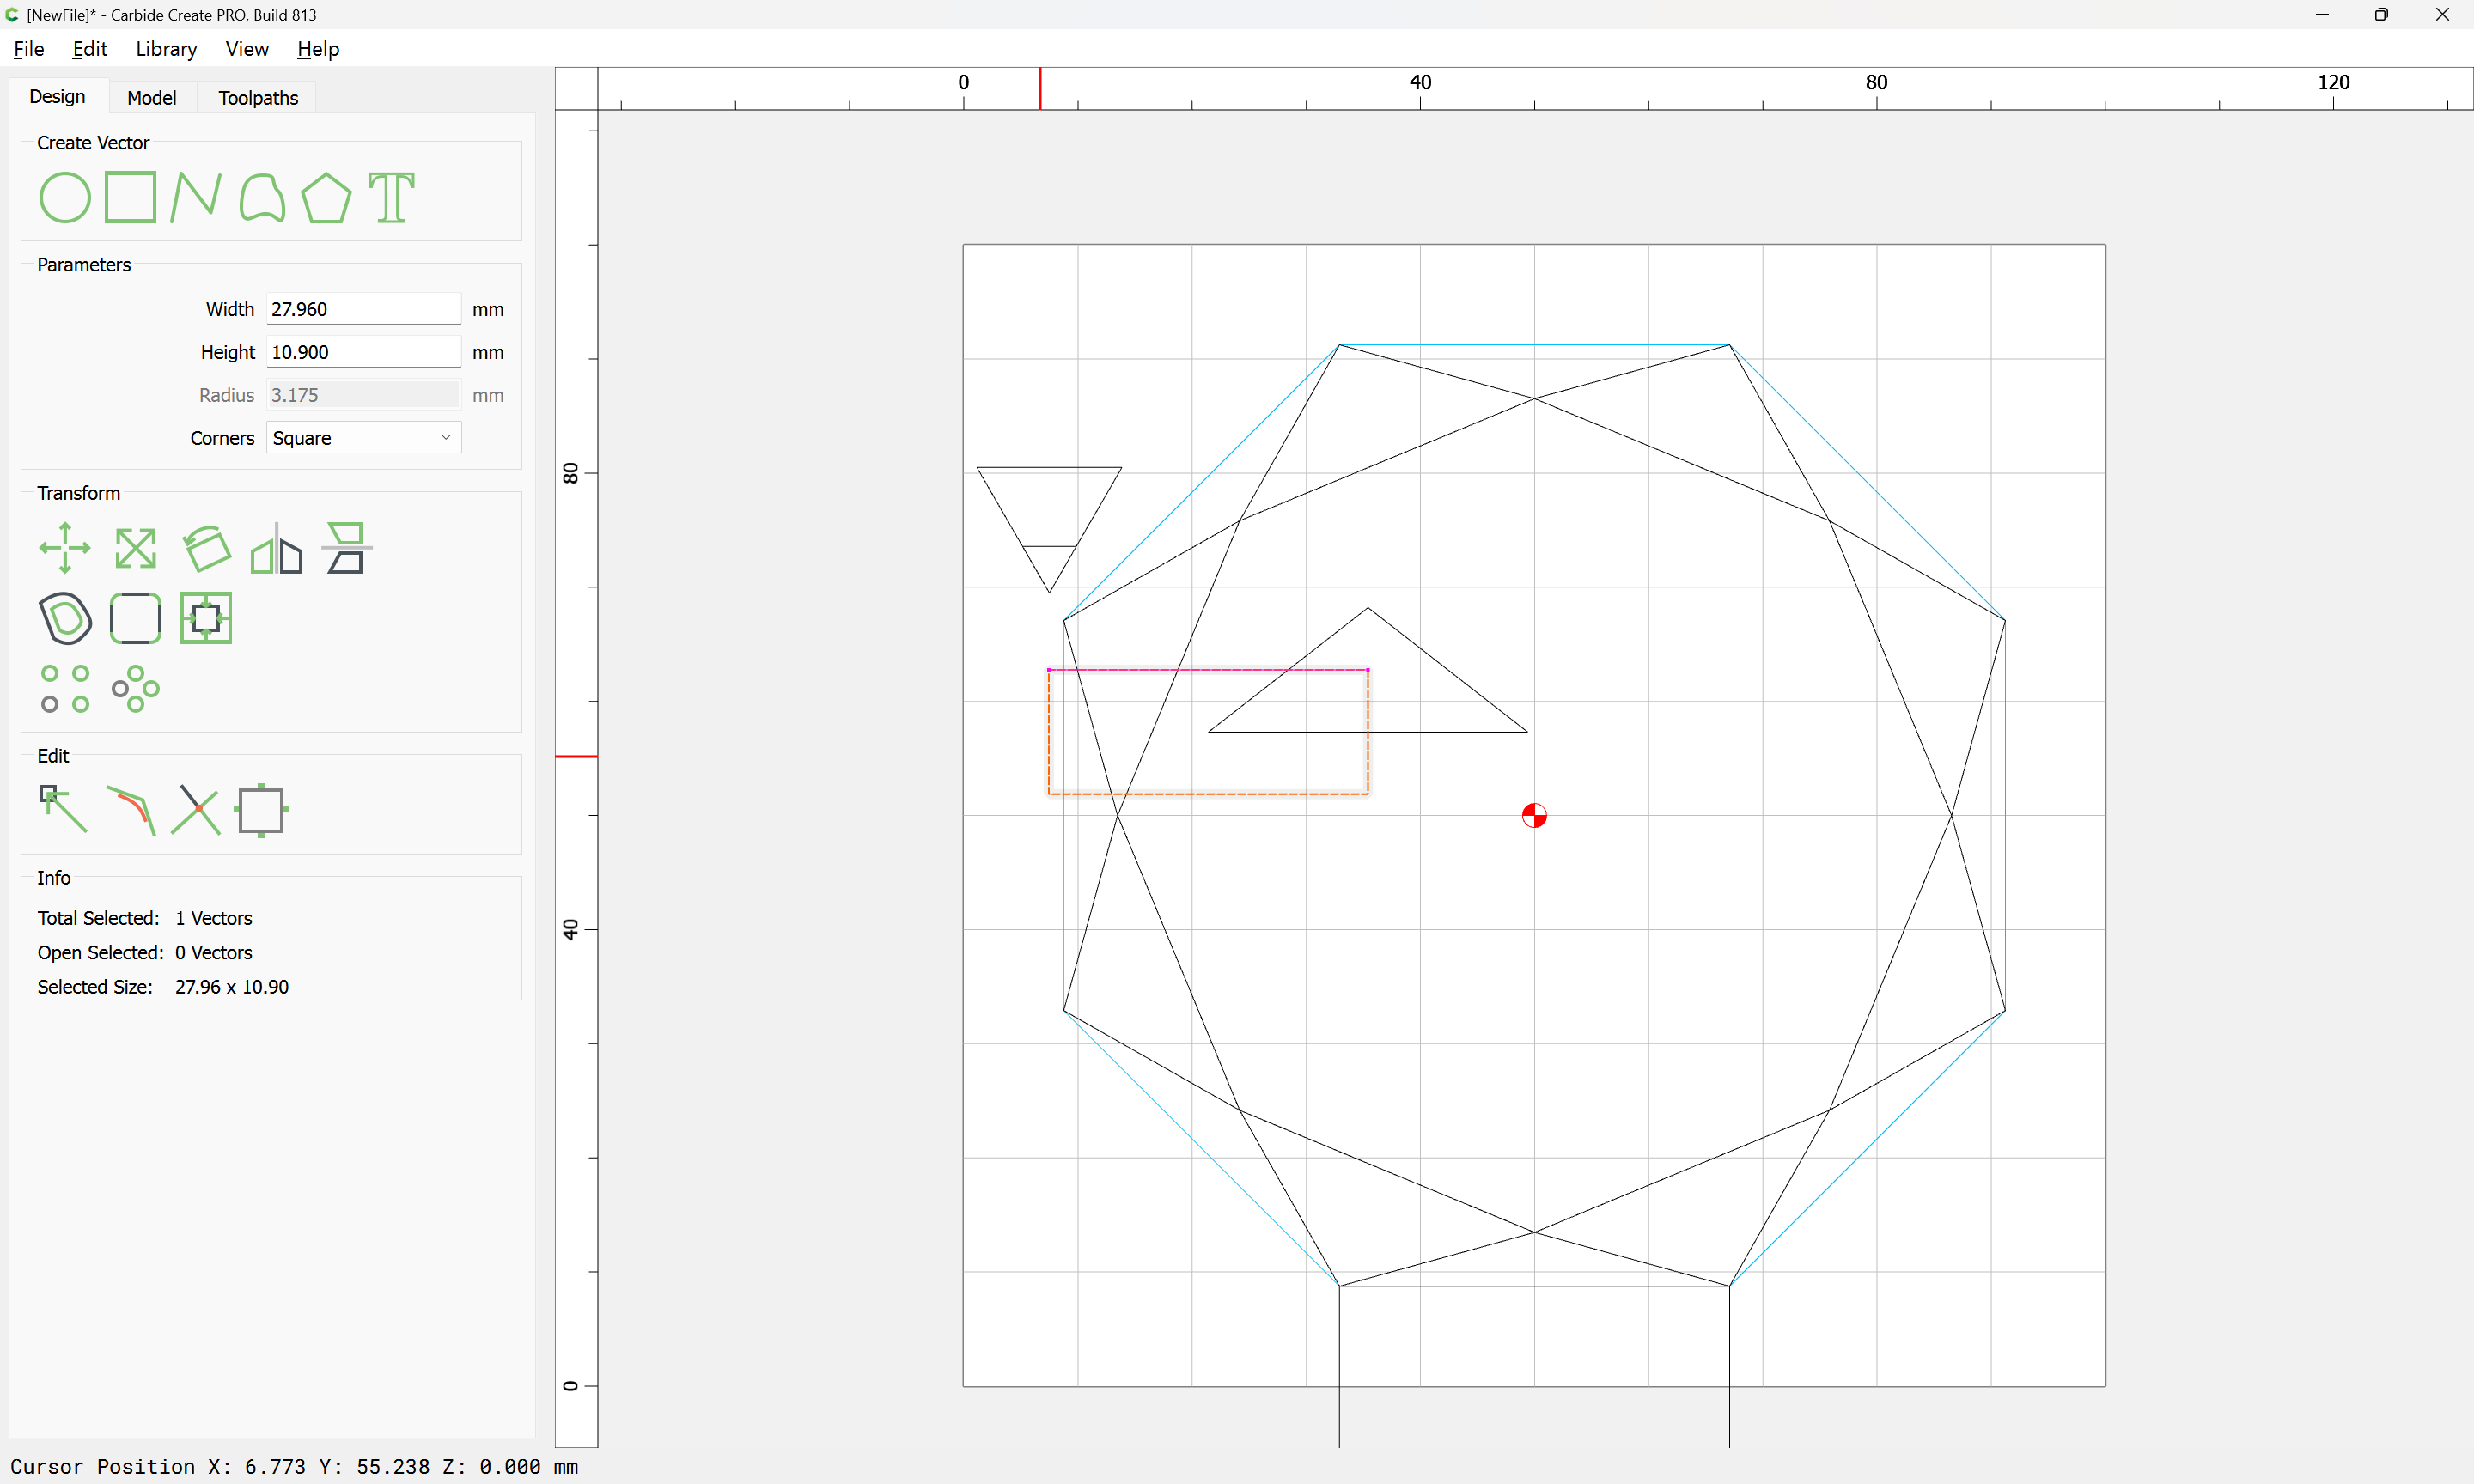Click the Carbide Create app icon

click(13, 15)
